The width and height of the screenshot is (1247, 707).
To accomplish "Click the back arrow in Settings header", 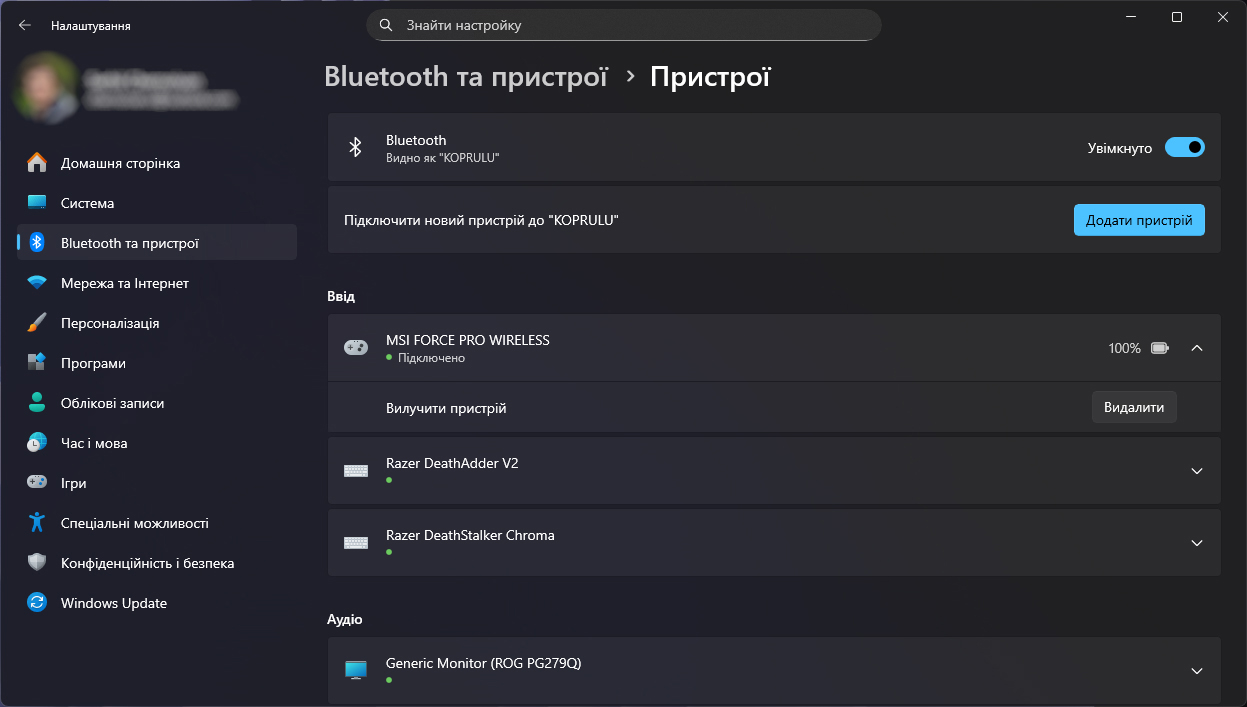I will coord(25,25).
